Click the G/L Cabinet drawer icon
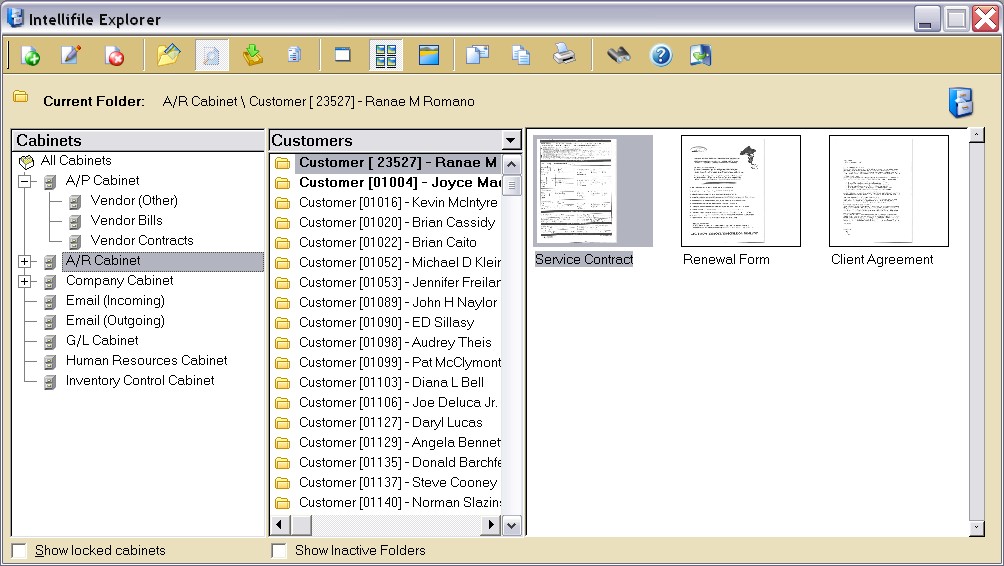The image size is (1004, 566). point(50,342)
